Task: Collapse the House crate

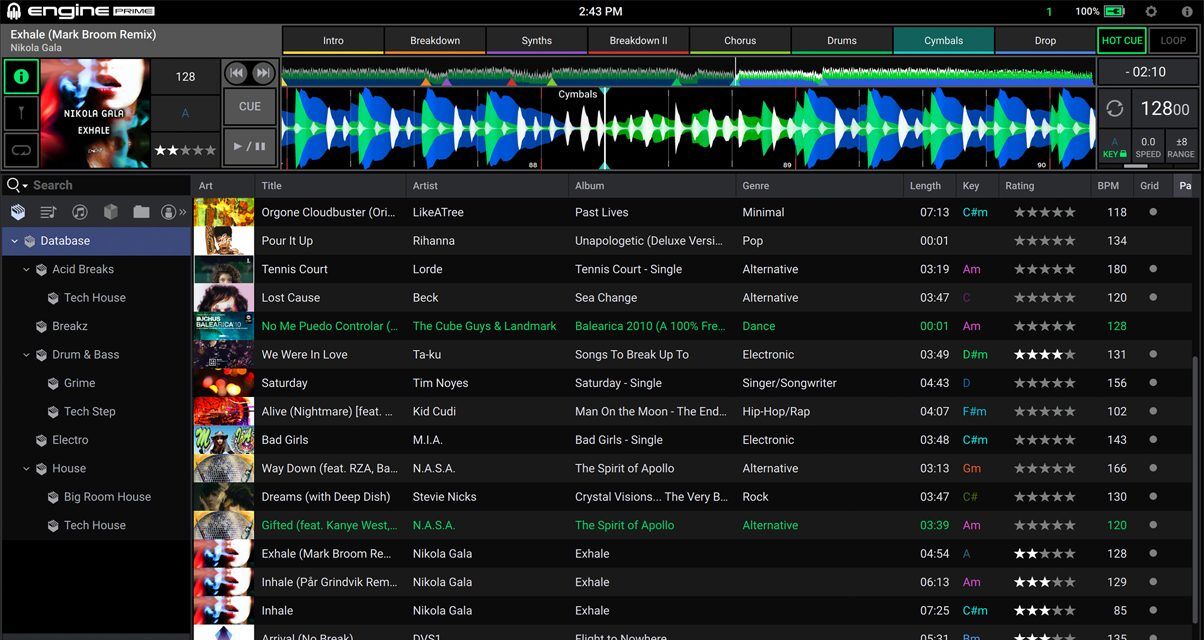Action: coord(27,469)
